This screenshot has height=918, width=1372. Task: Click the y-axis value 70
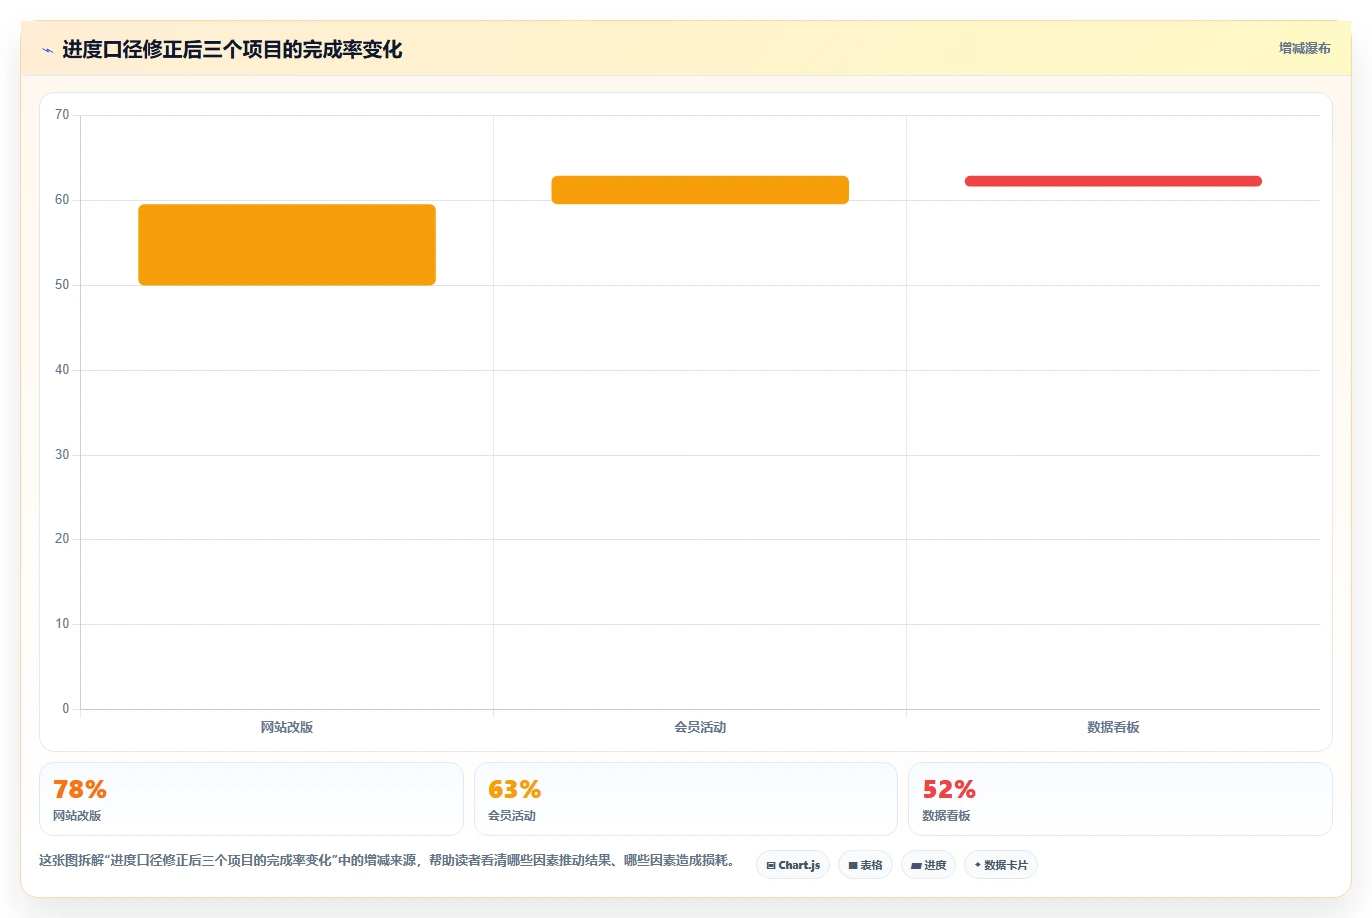point(62,115)
